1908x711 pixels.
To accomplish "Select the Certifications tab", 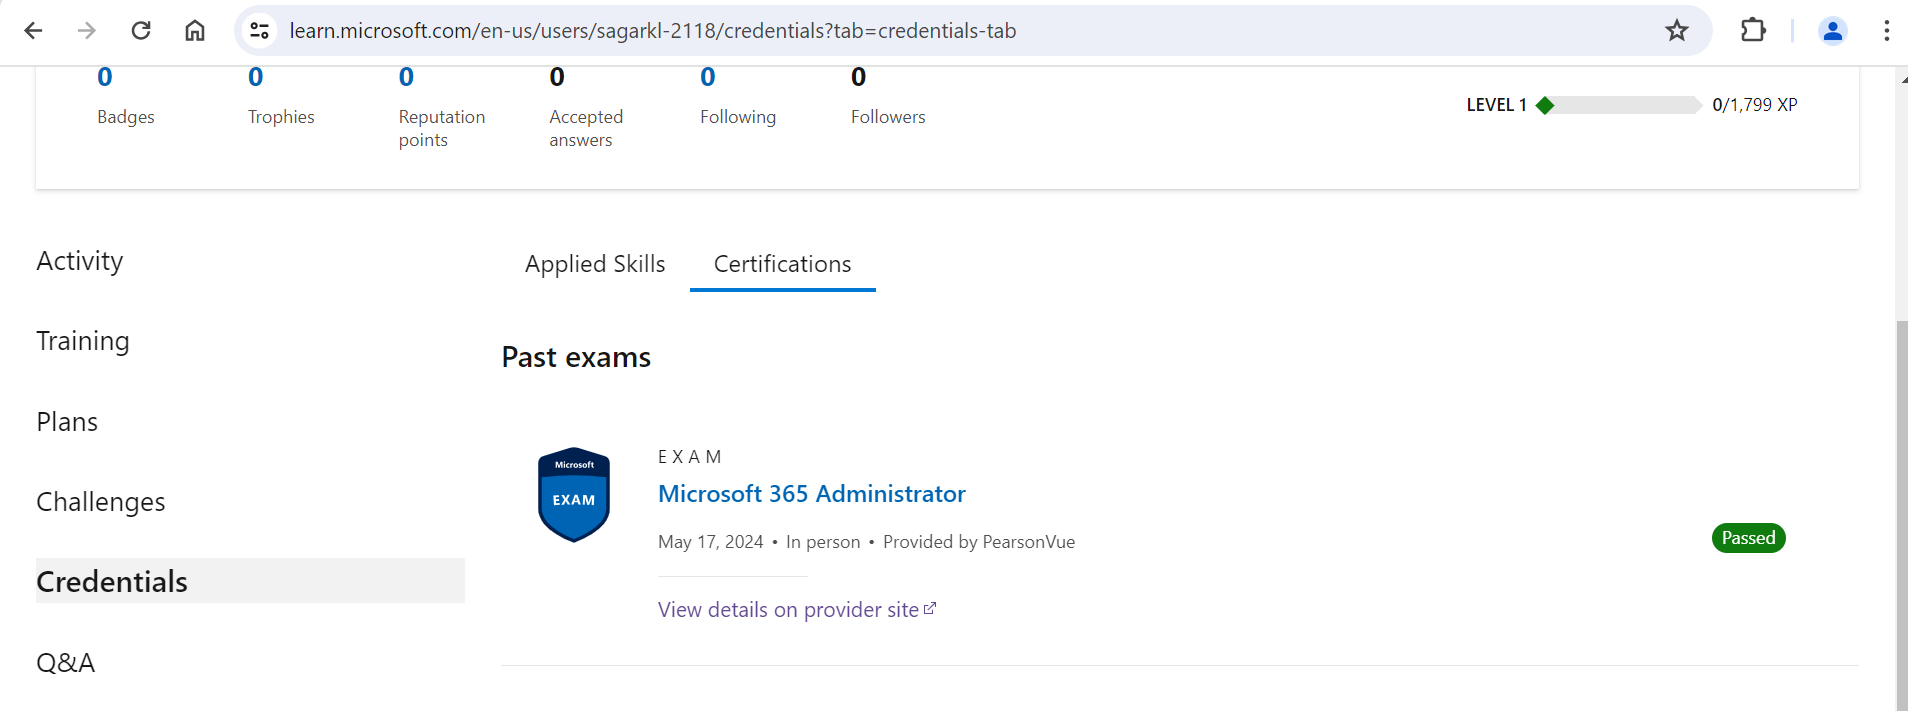I will point(783,264).
